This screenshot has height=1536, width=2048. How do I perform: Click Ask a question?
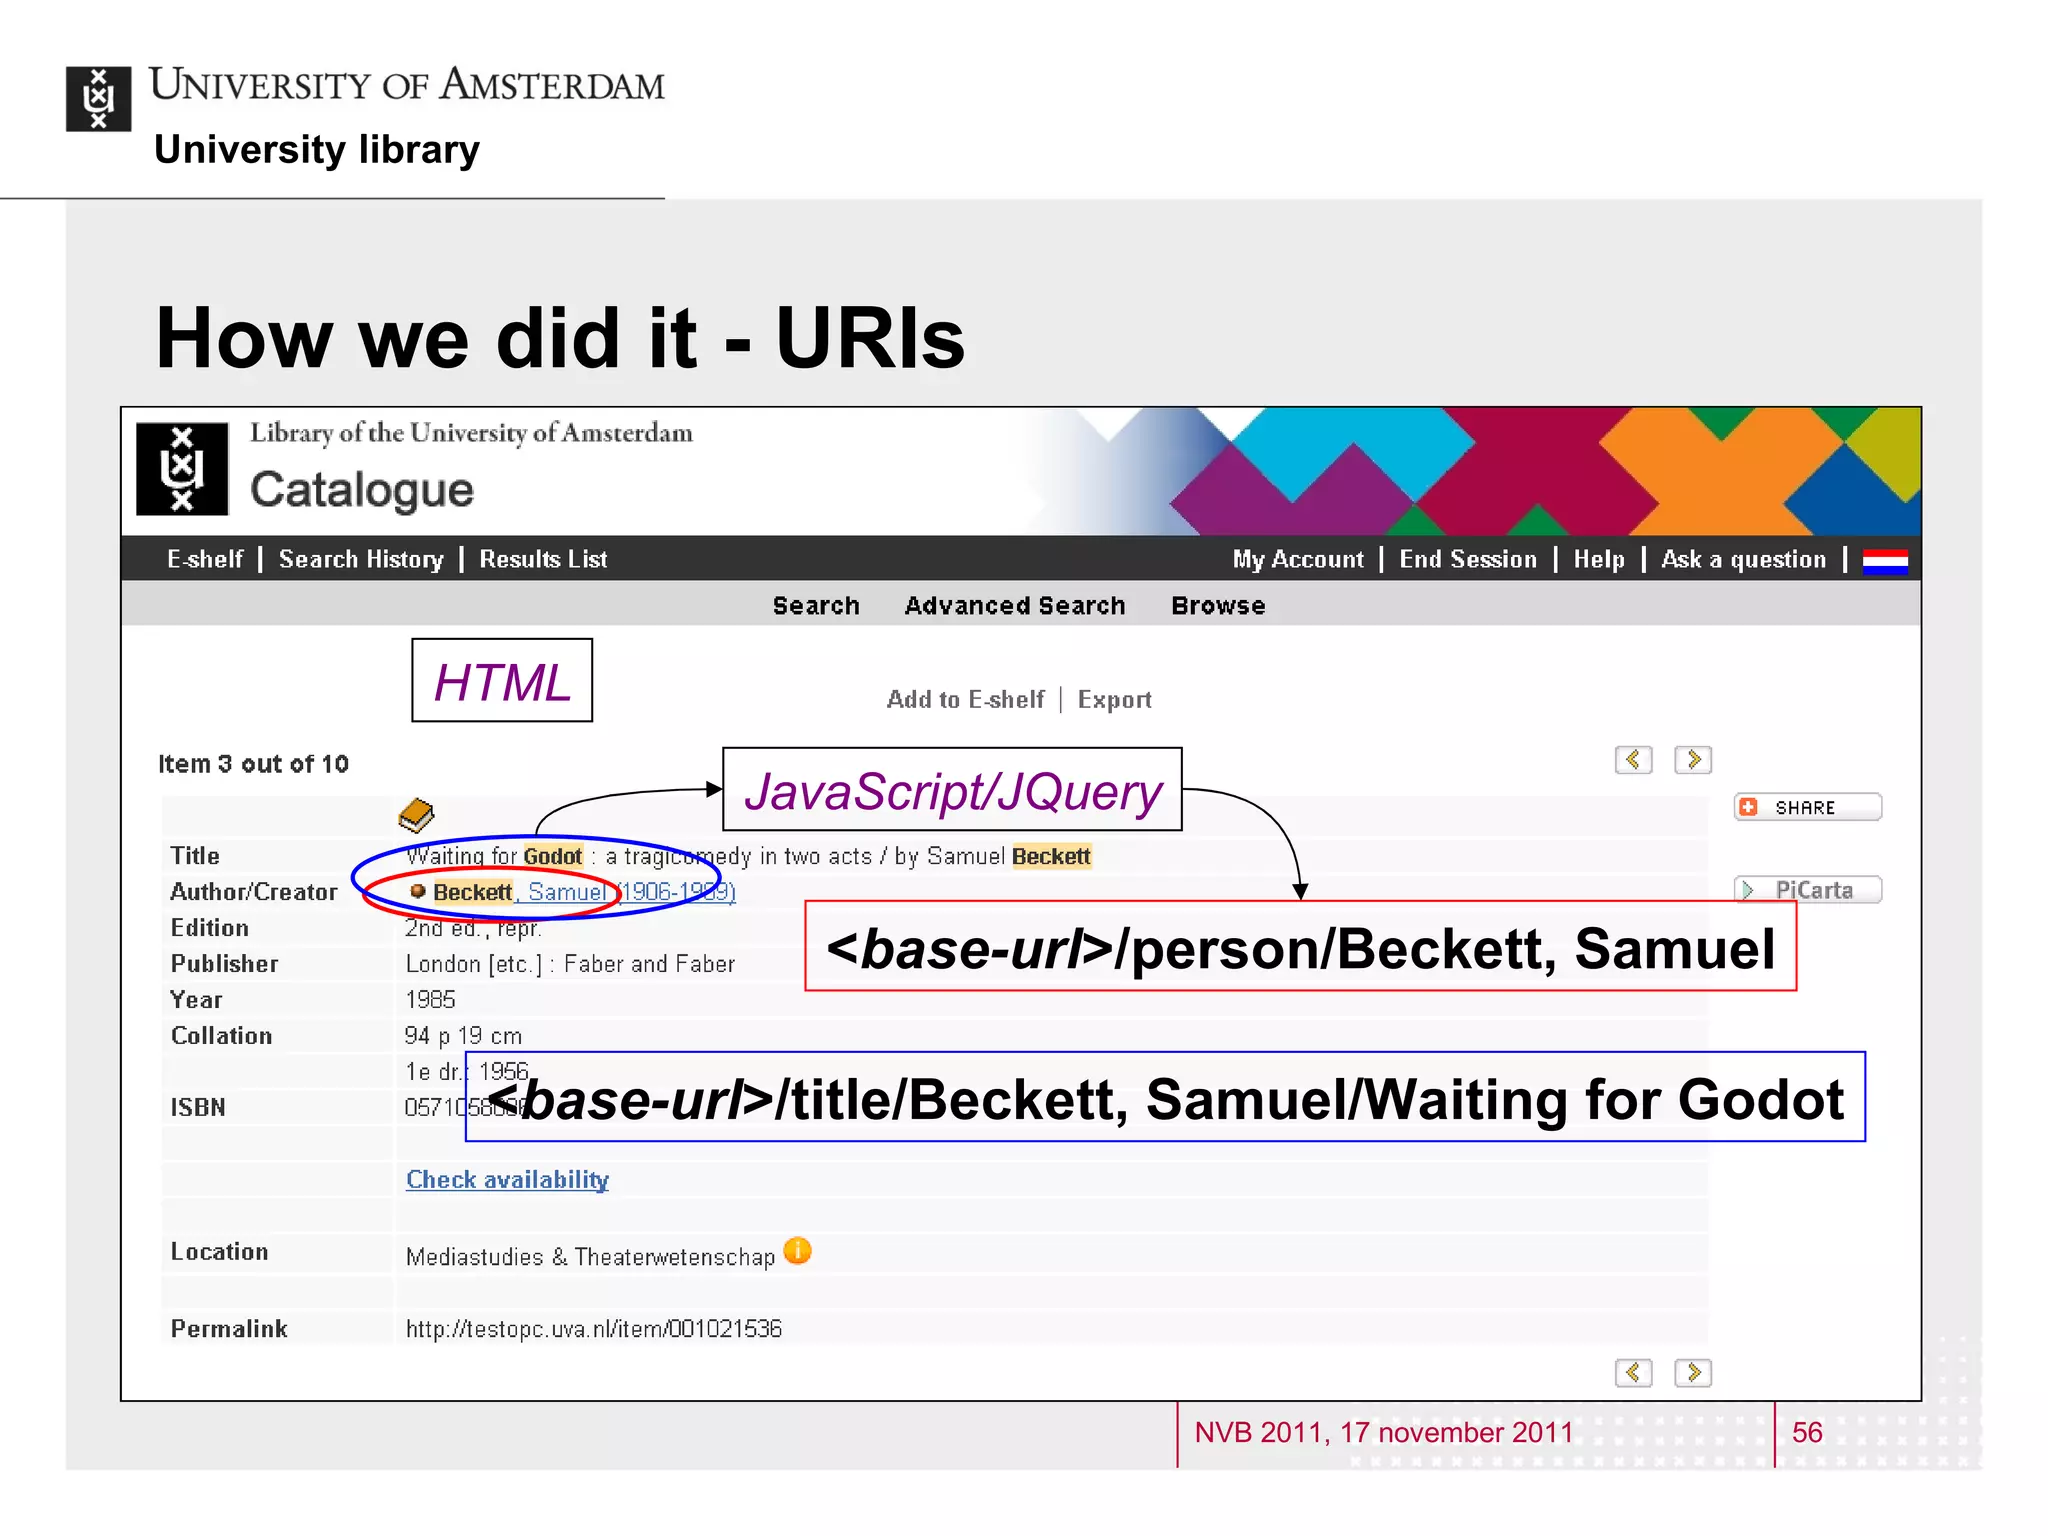1743,559
